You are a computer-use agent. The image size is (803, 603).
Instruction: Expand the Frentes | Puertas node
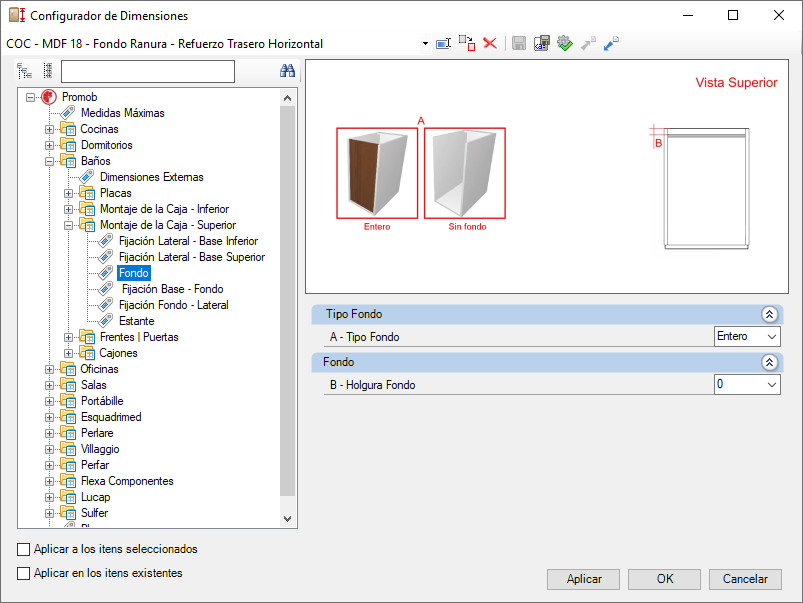(x=68, y=337)
